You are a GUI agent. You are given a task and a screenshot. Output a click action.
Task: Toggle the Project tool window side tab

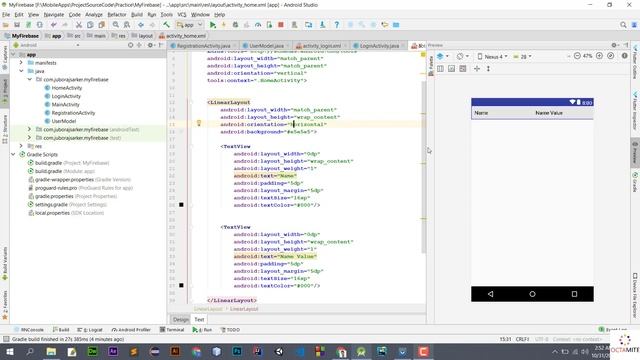(5, 91)
